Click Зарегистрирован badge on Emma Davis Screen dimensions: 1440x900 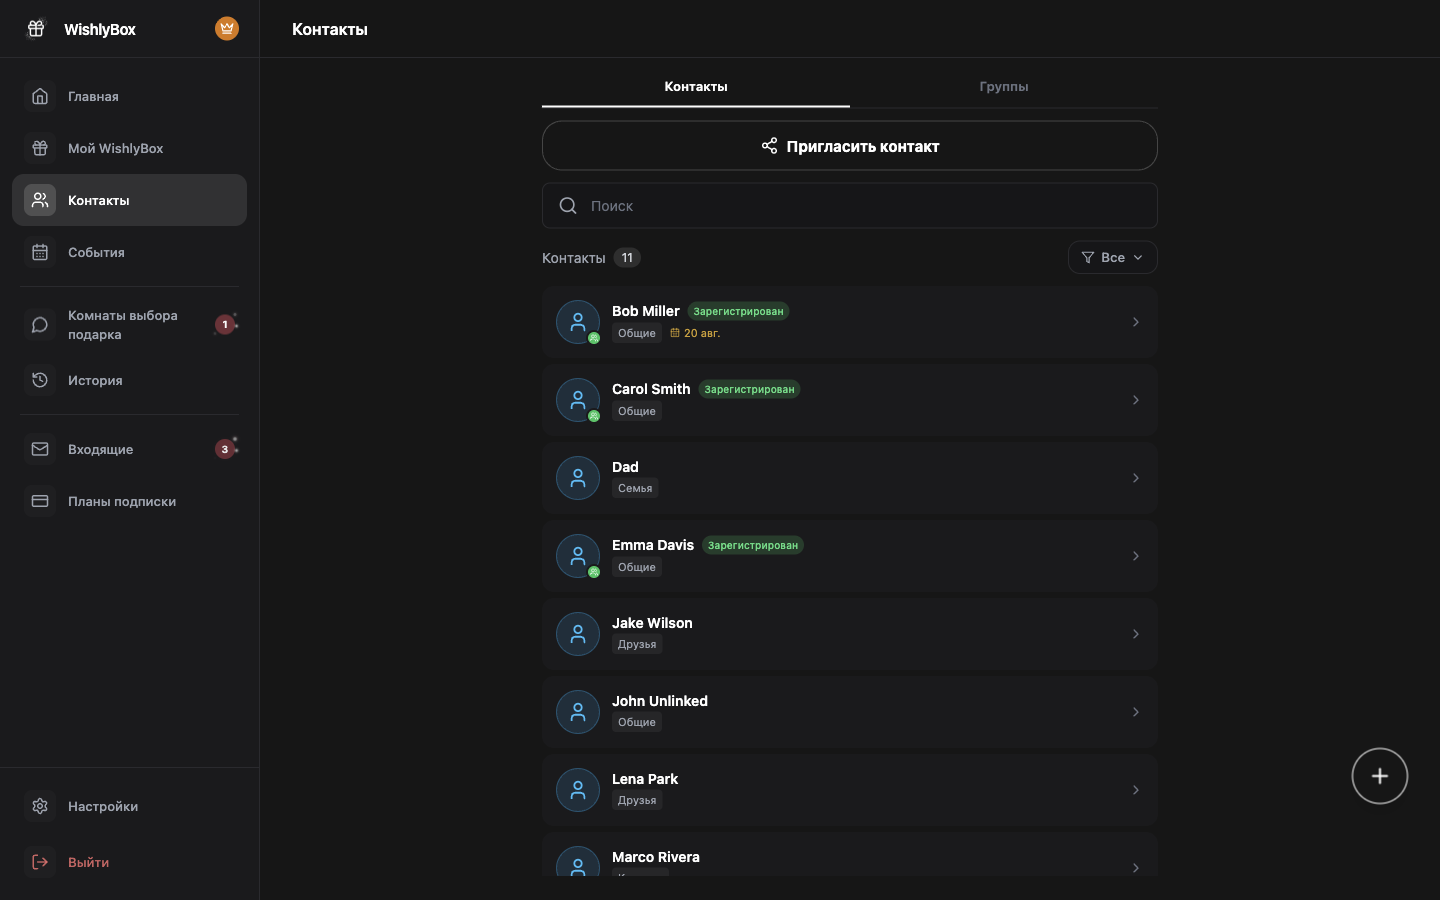tap(753, 545)
